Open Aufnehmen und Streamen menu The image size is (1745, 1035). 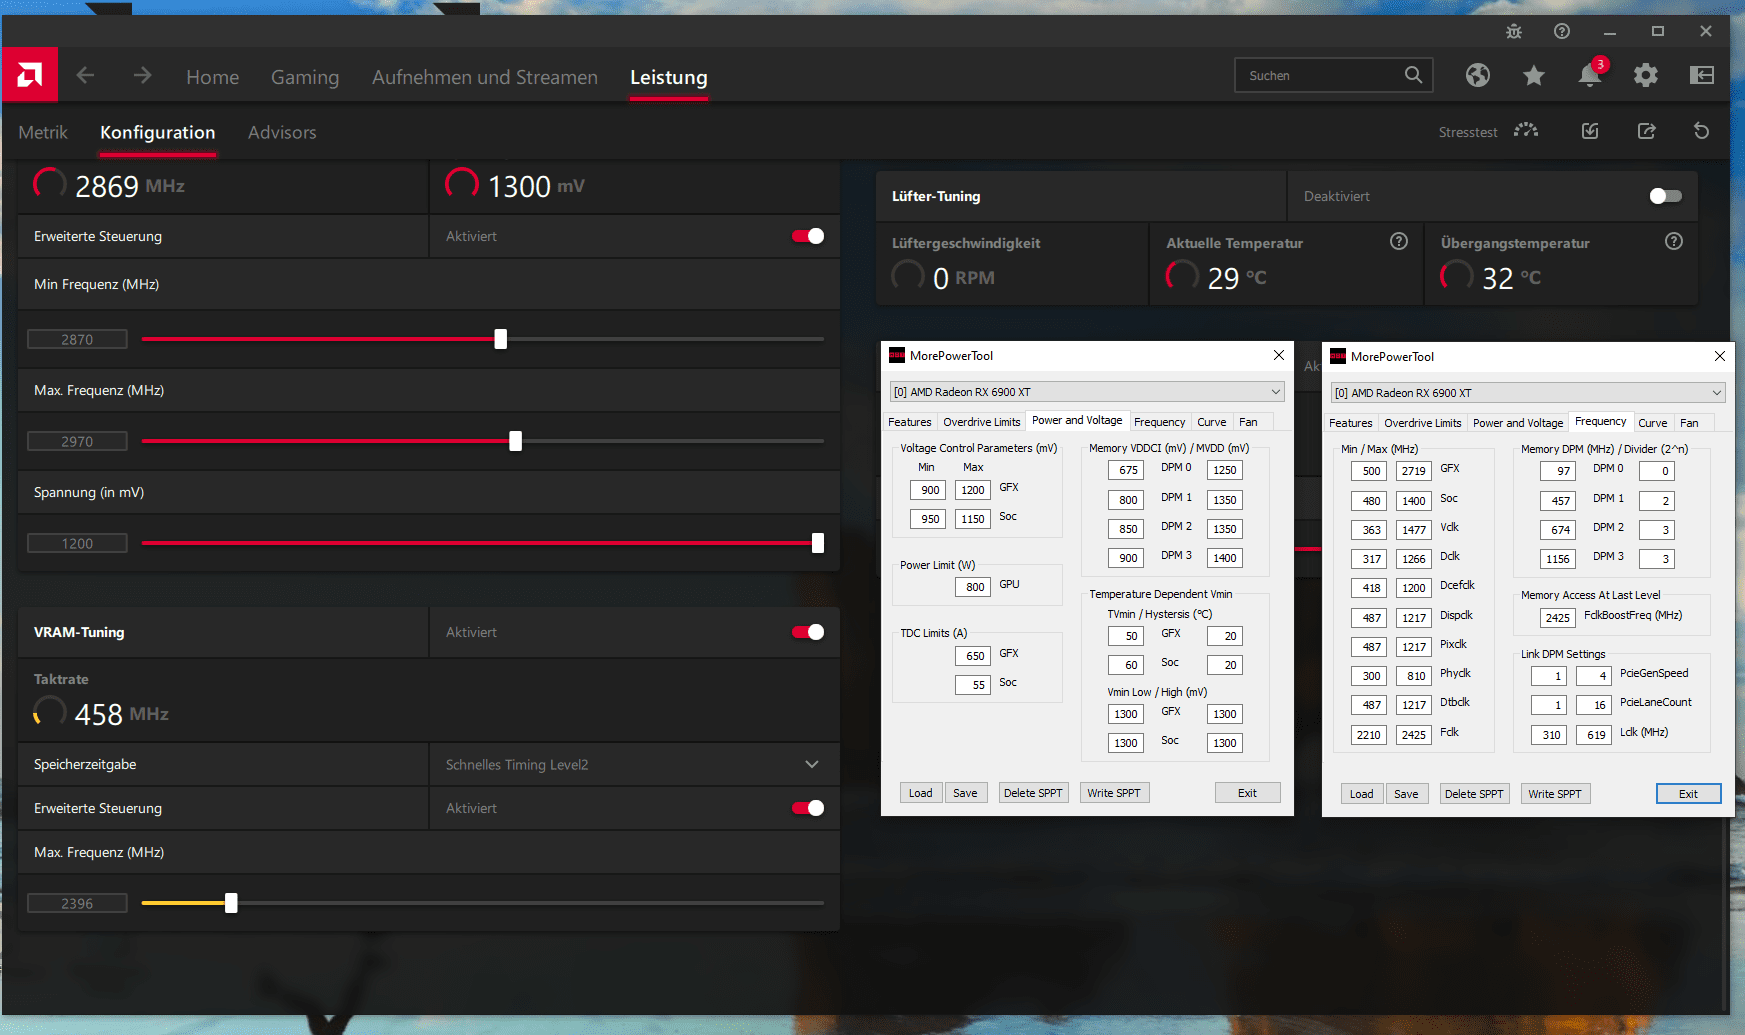coord(485,77)
